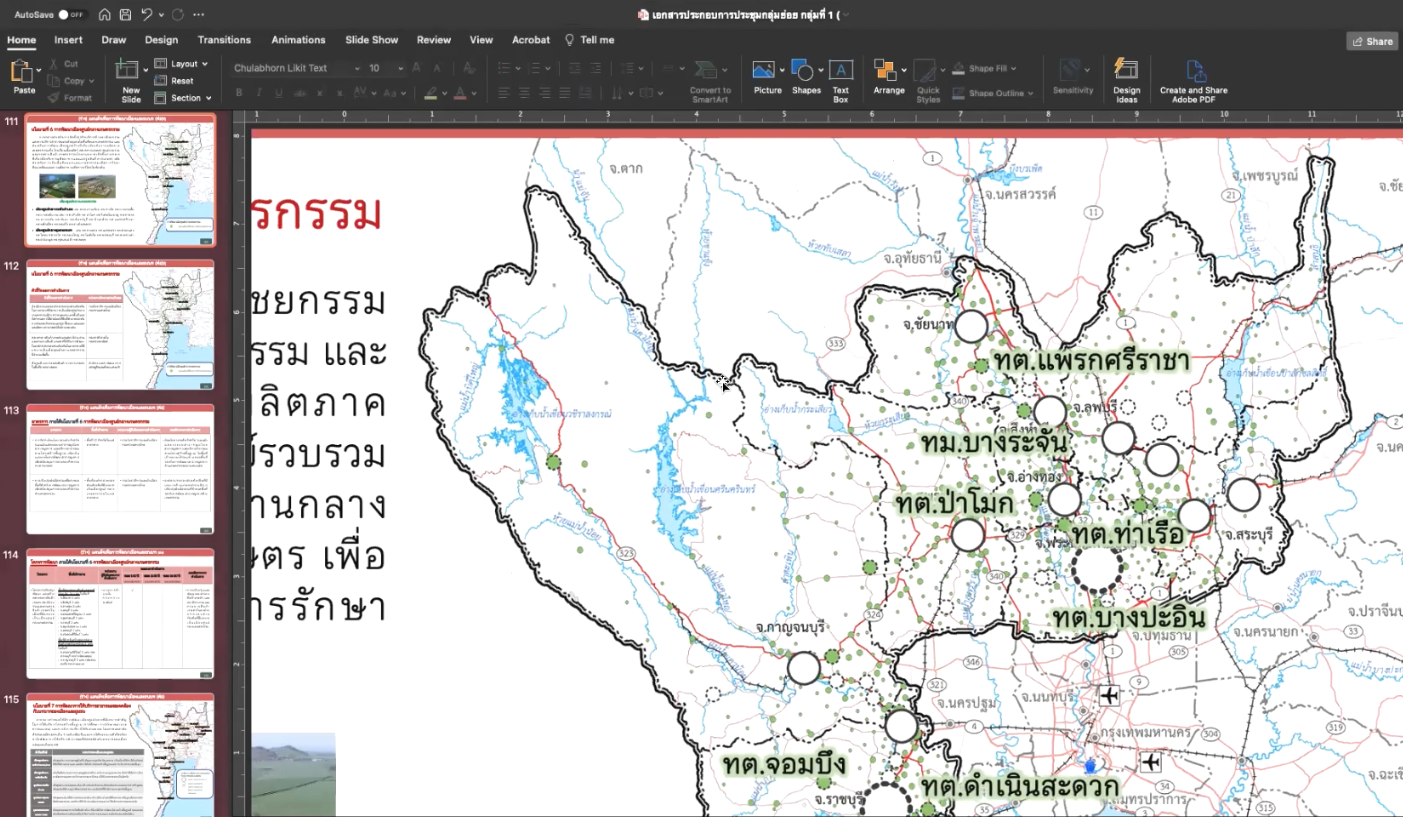This screenshot has width=1403, height=817.
Task: Open the Design Ideas panel
Action: pos(1126,73)
